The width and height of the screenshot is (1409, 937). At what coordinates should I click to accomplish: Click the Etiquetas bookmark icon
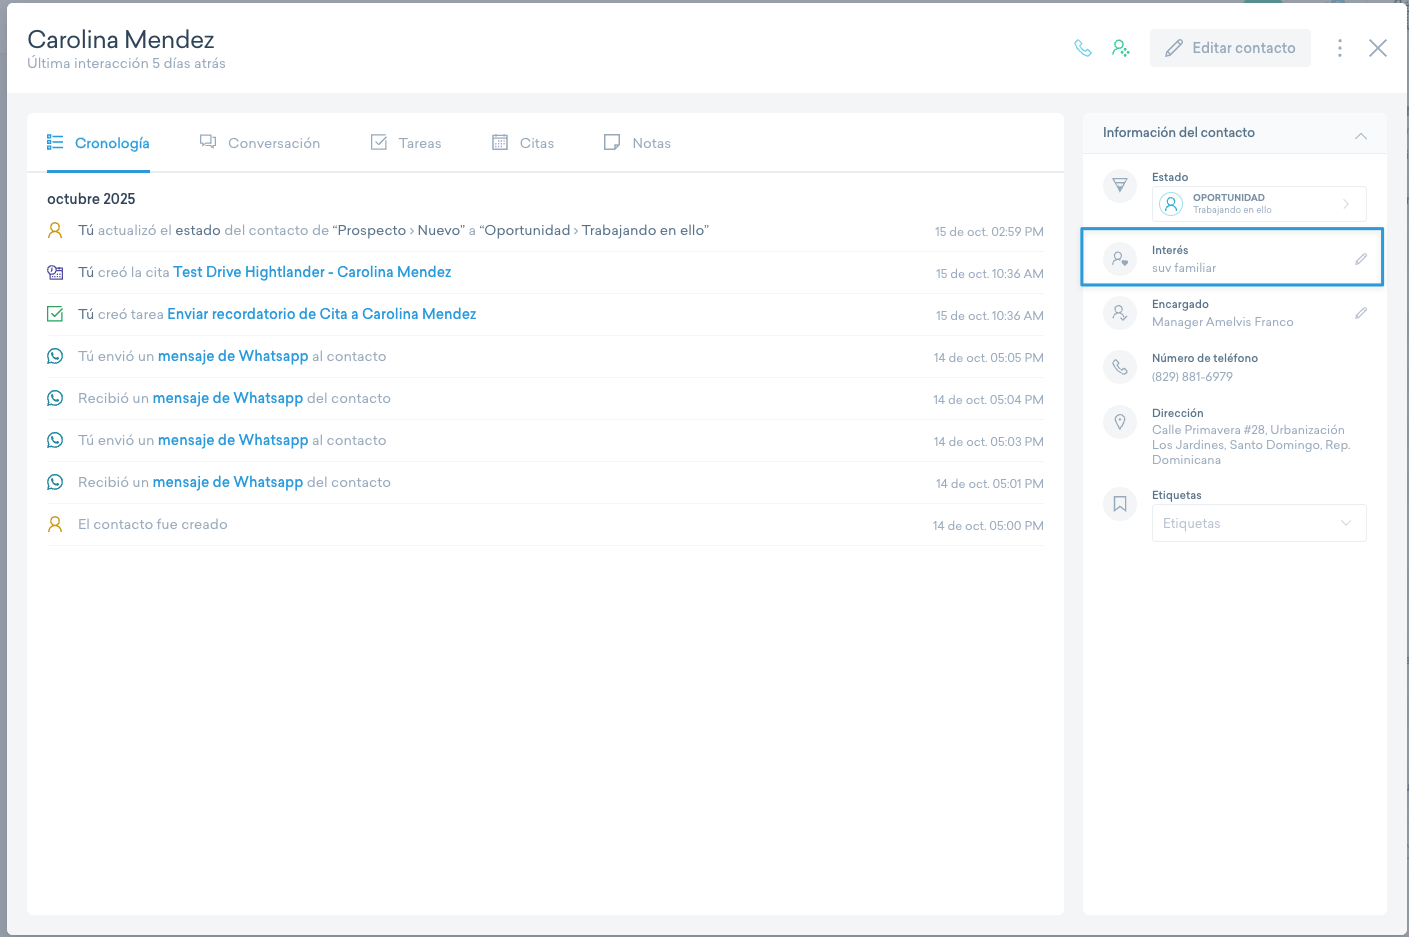coord(1120,504)
